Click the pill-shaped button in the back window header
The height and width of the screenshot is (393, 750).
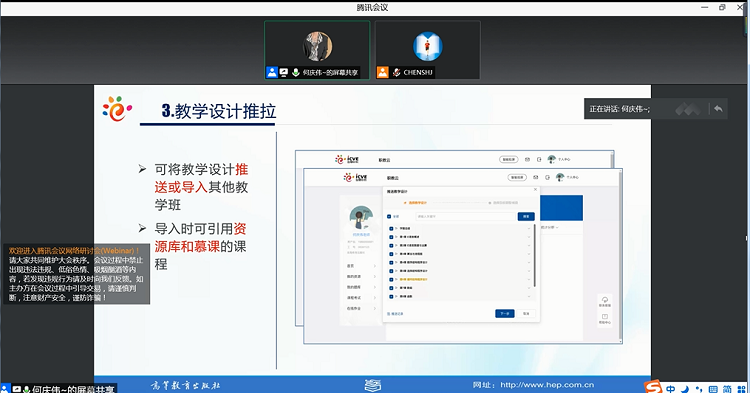[508, 159]
